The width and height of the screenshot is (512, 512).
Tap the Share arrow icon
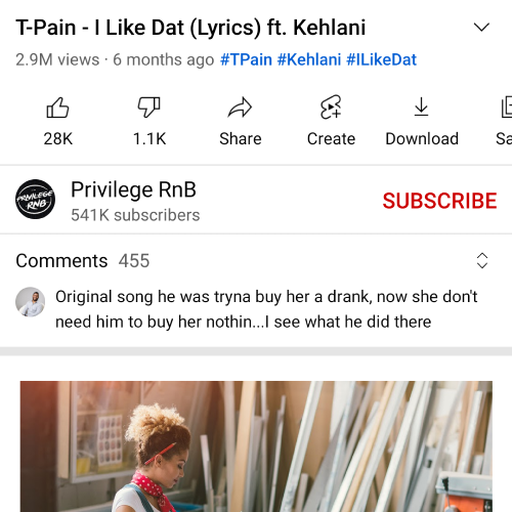(240, 108)
